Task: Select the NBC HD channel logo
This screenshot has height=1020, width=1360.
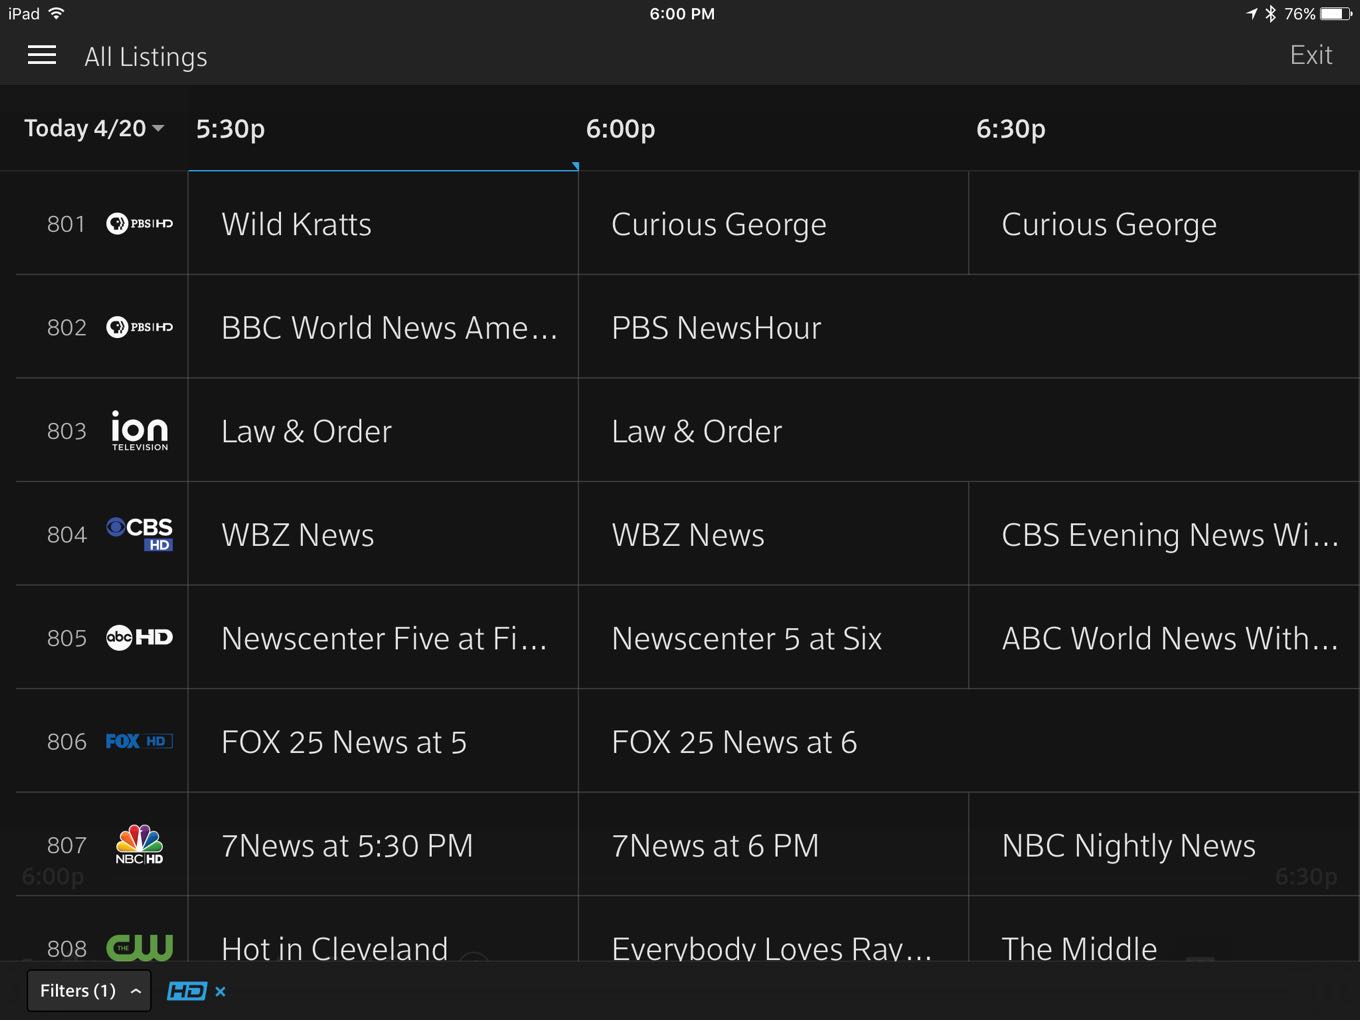Action: [139, 845]
